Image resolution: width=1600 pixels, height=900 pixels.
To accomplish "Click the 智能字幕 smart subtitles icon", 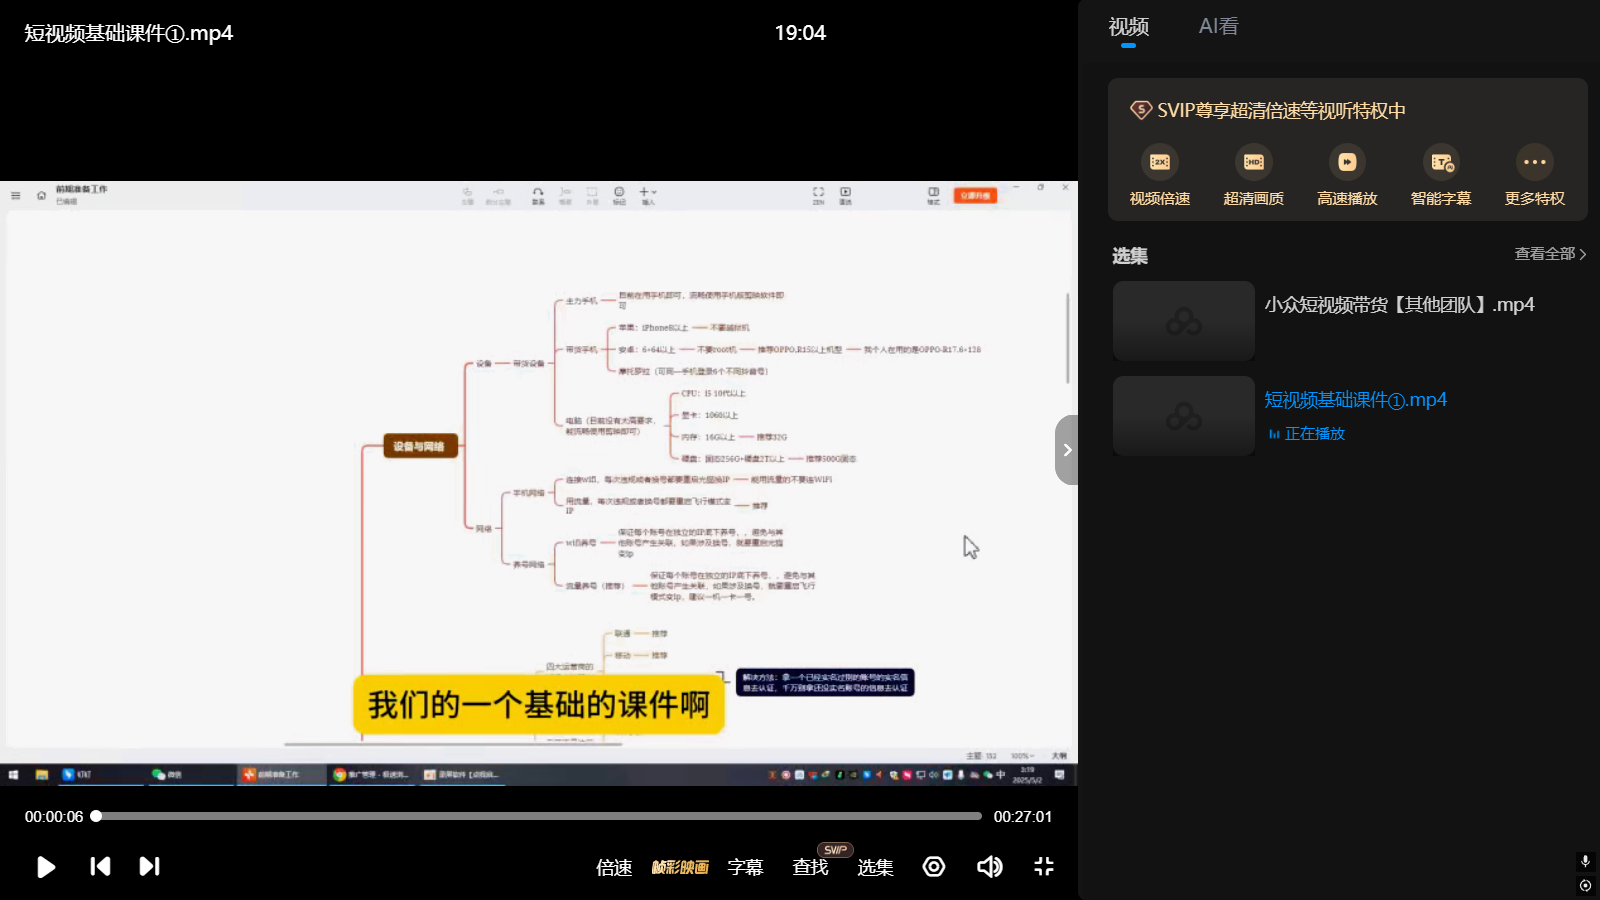I will coord(1441,162).
